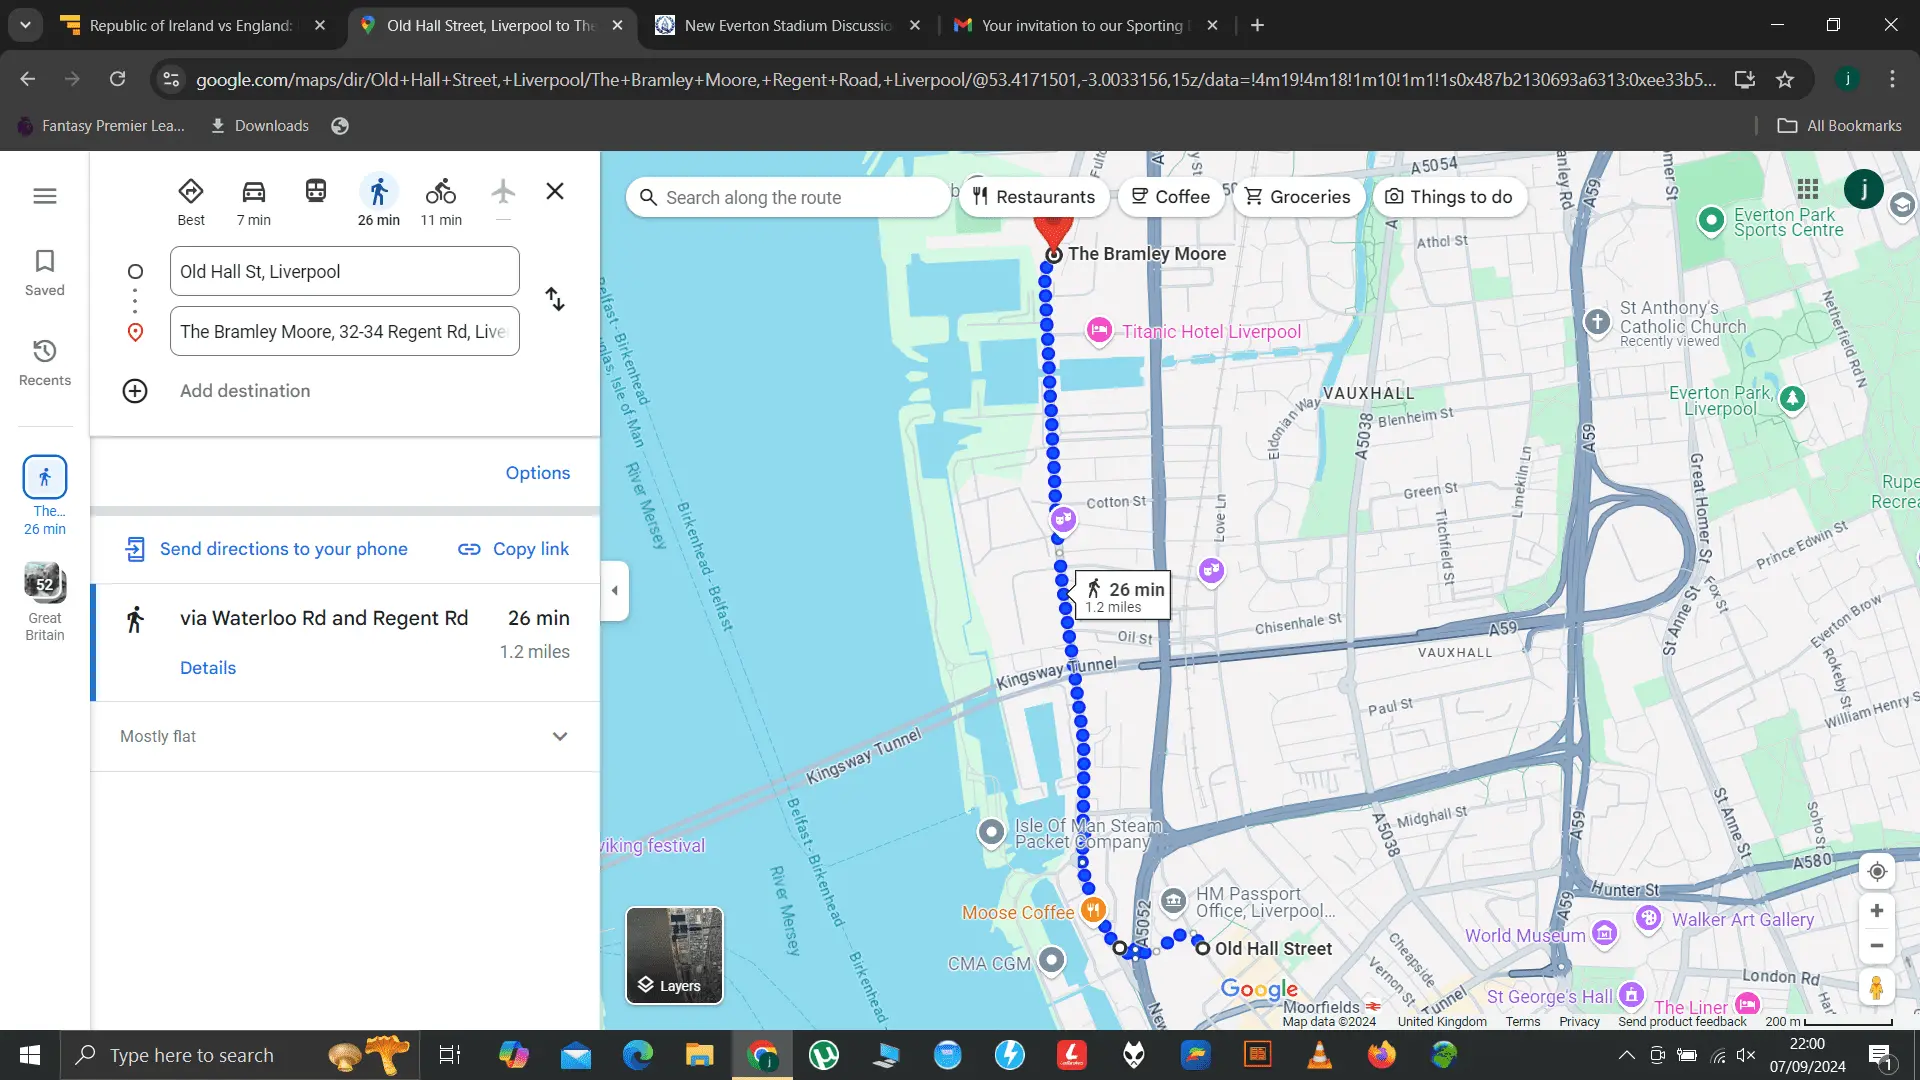This screenshot has height=1080, width=1920.
Task: Open route Options
Action: click(x=538, y=473)
